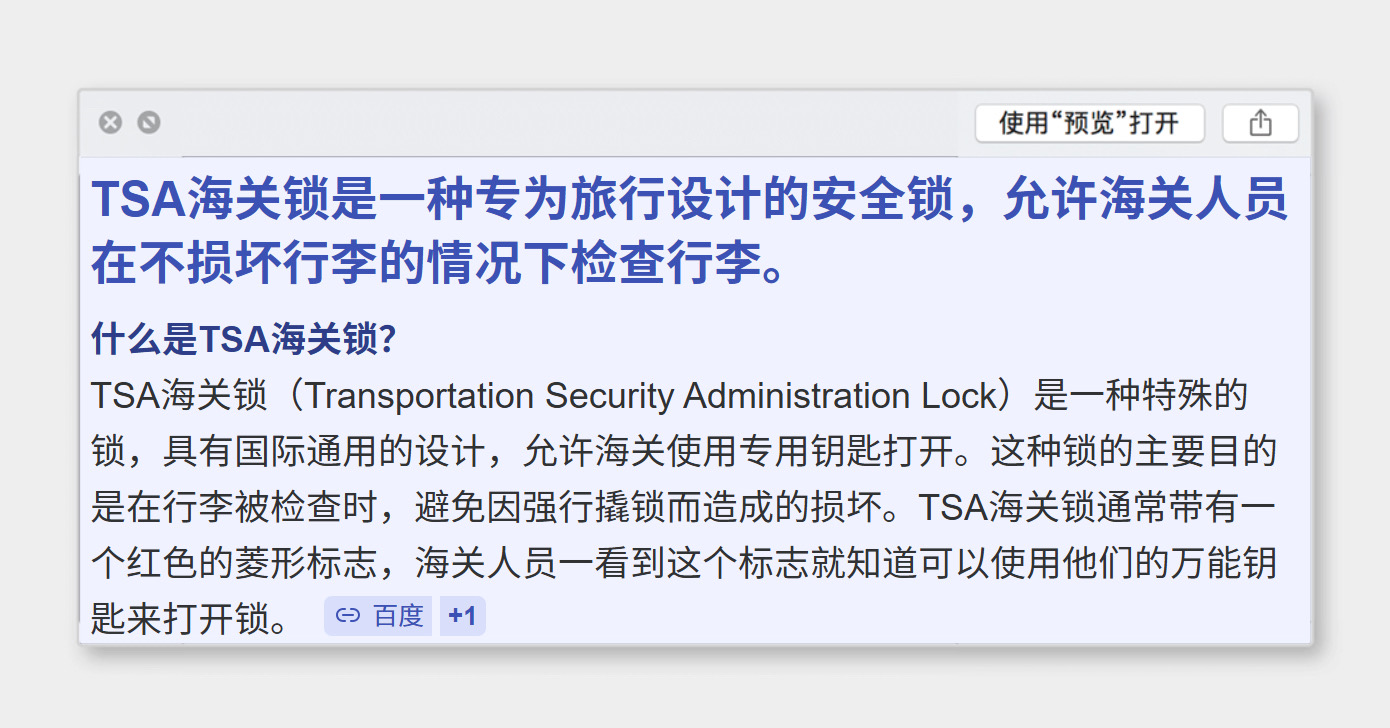The height and width of the screenshot is (728, 1390).
Task: Close the Quick Look preview window
Action: (x=110, y=123)
